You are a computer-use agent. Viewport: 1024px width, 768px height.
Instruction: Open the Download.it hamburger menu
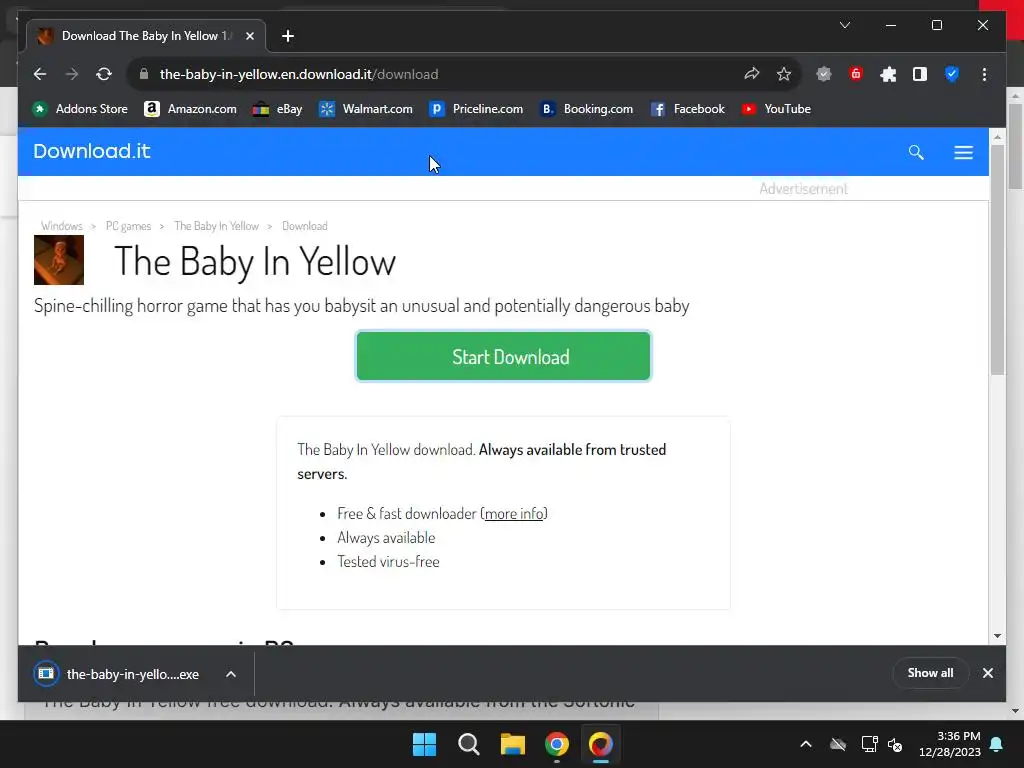tap(963, 152)
